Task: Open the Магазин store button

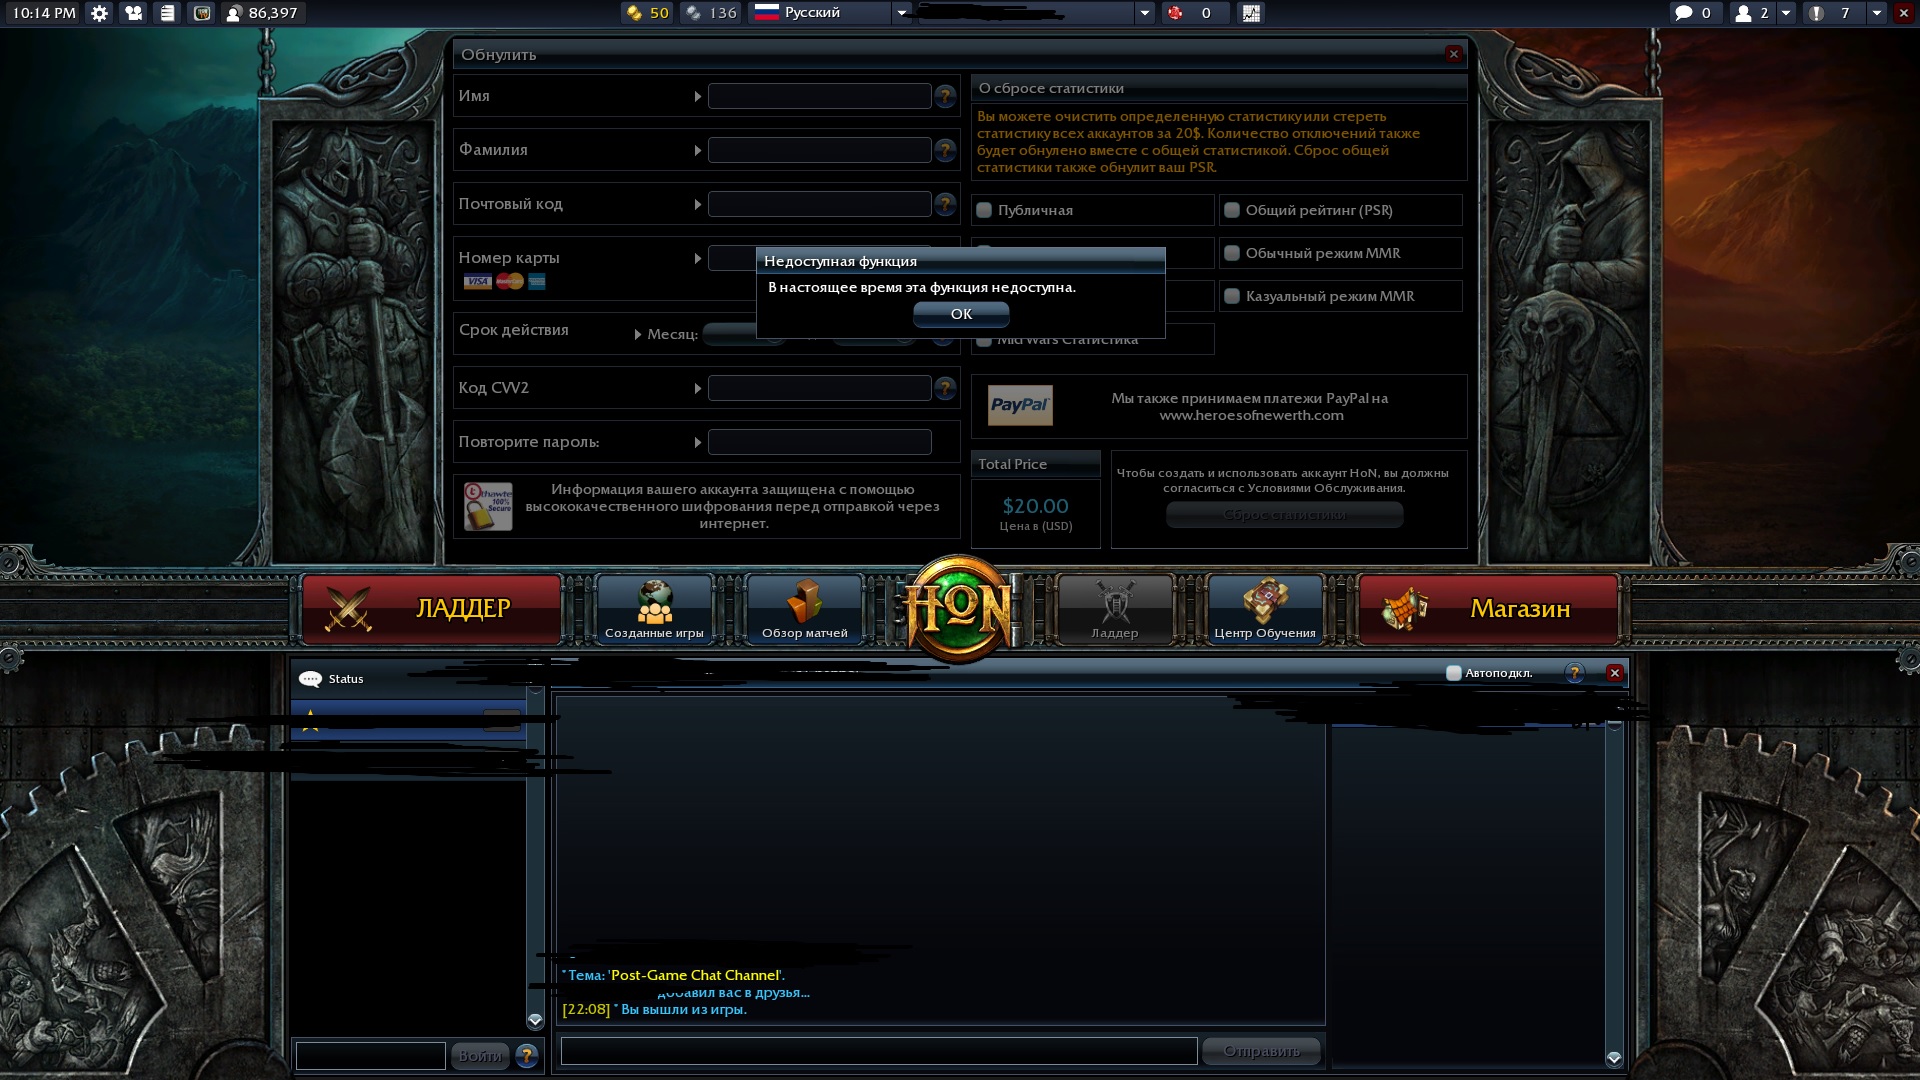Action: (x=1488, y=608)
